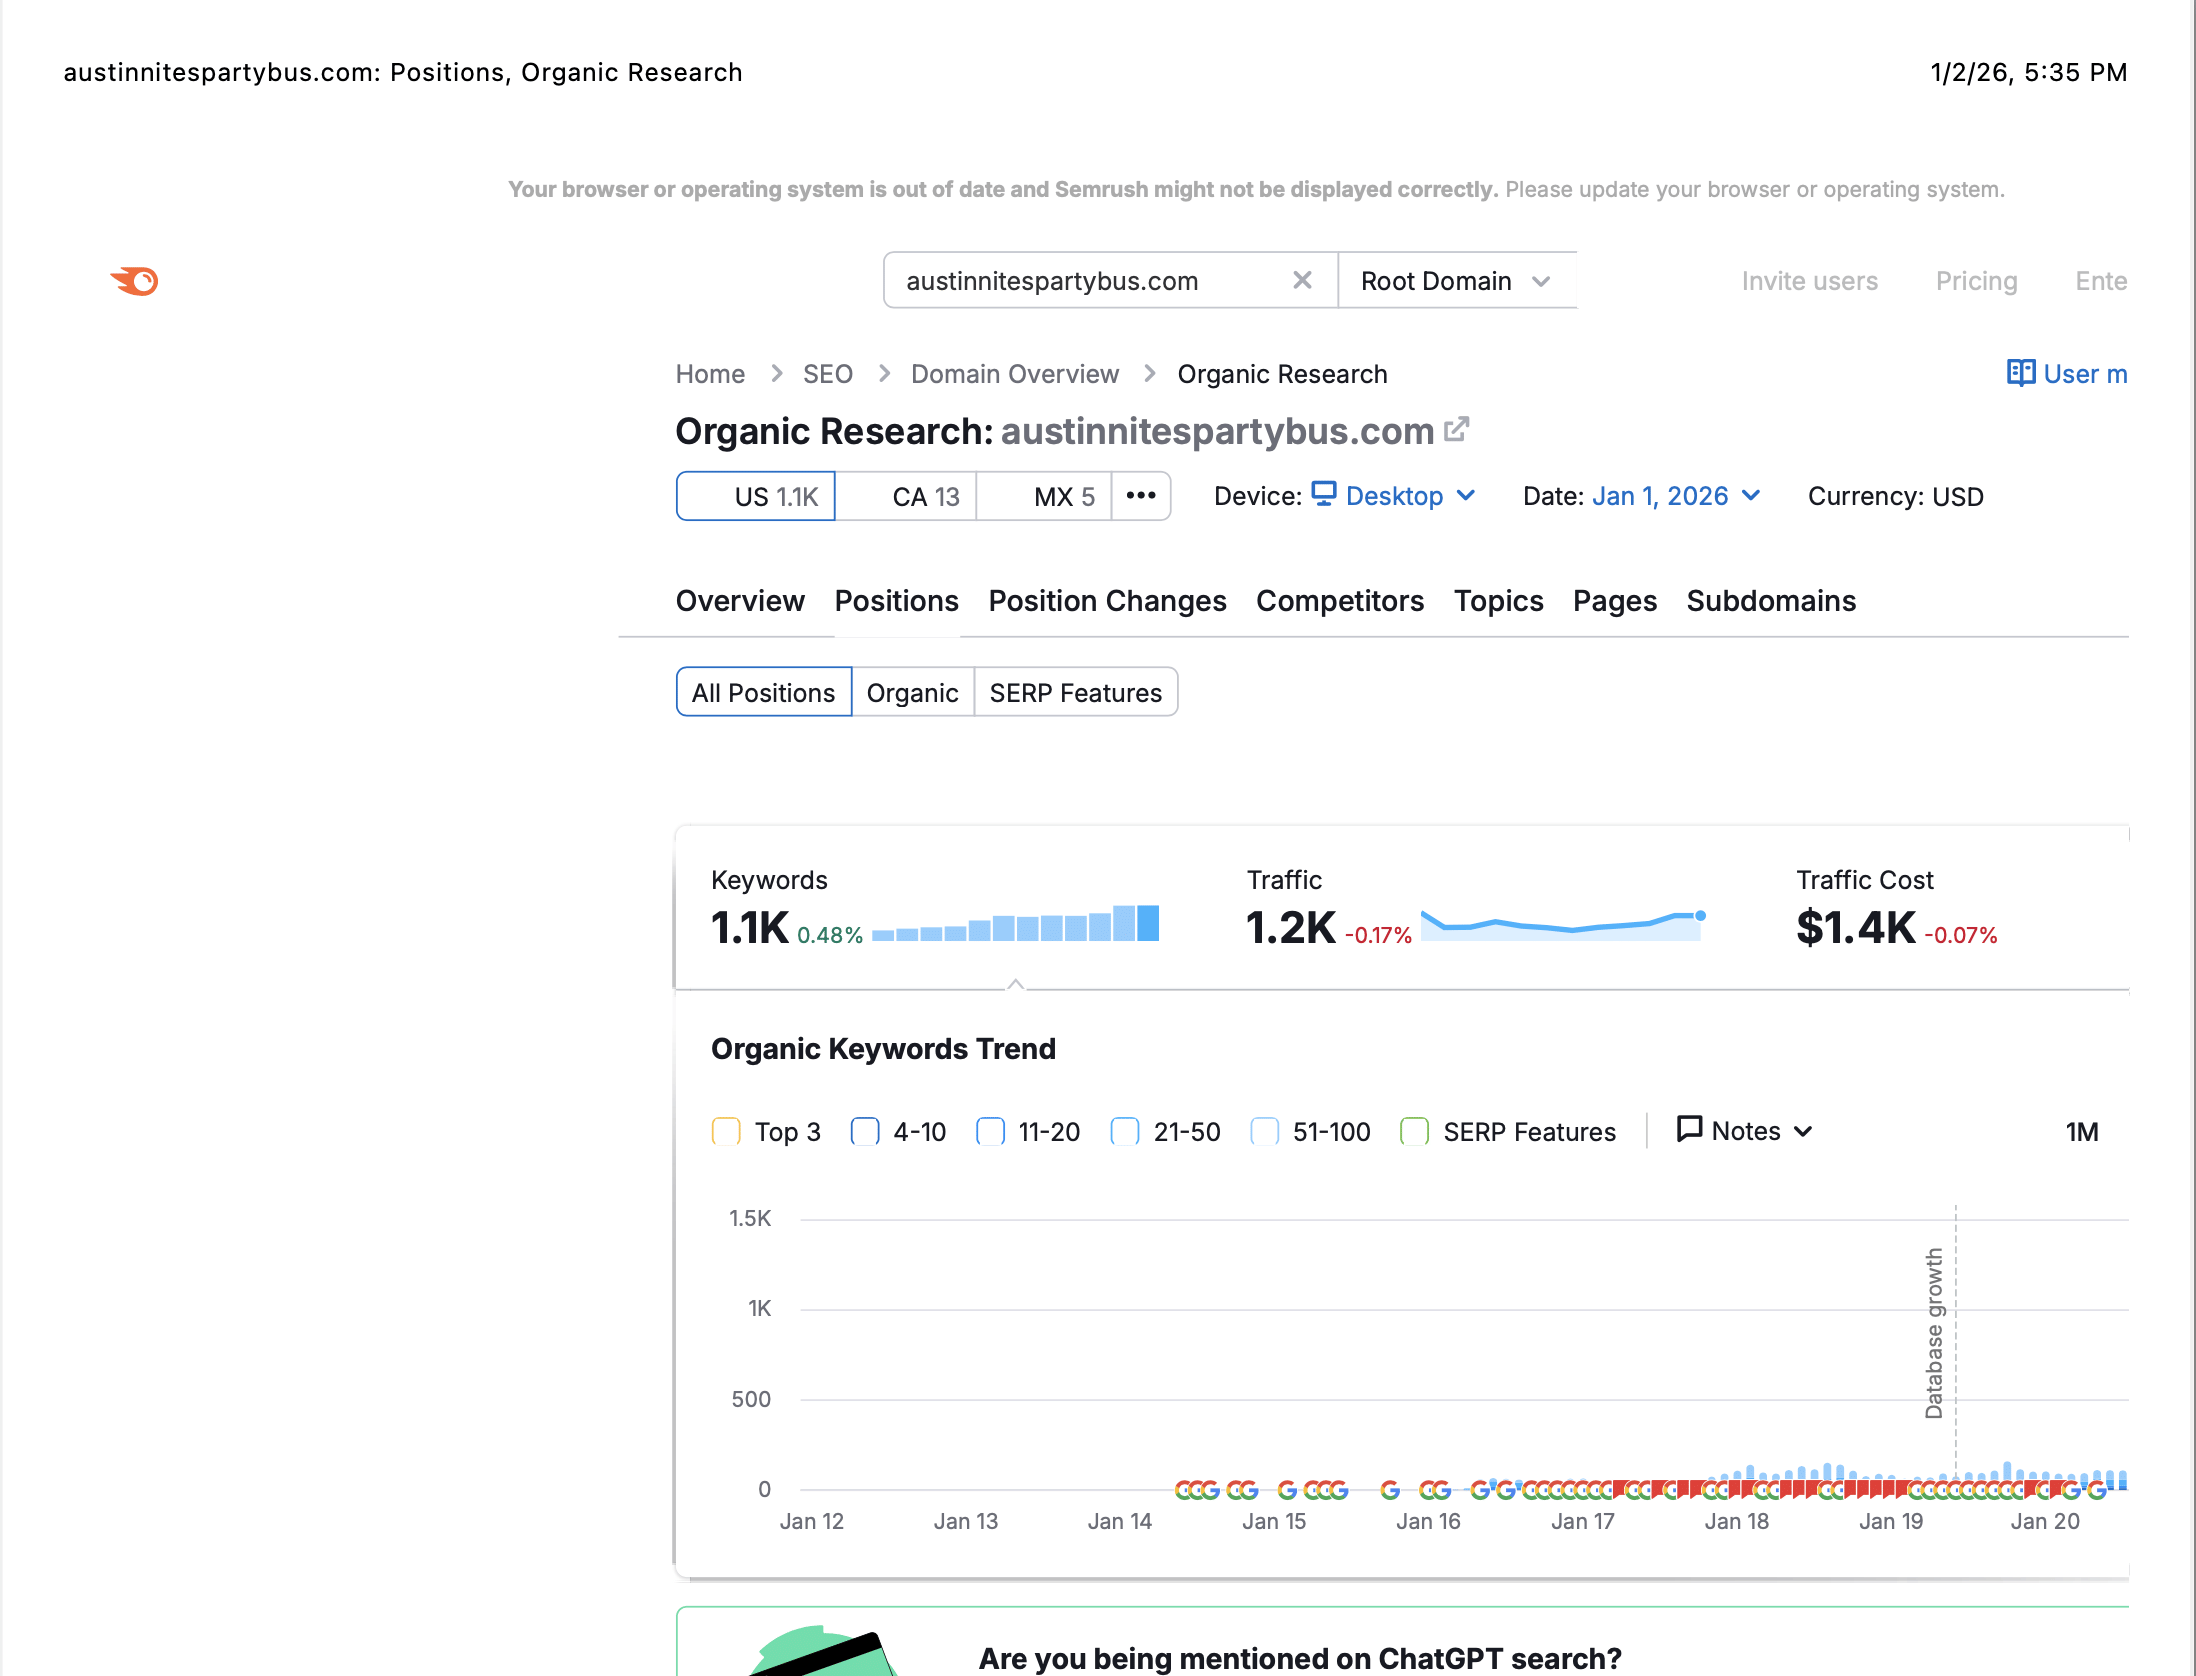The height and width of the screenshot is (1676, 2196).
Task: Click the Notes speech bubble icon
Action: click(1689, 1129)
